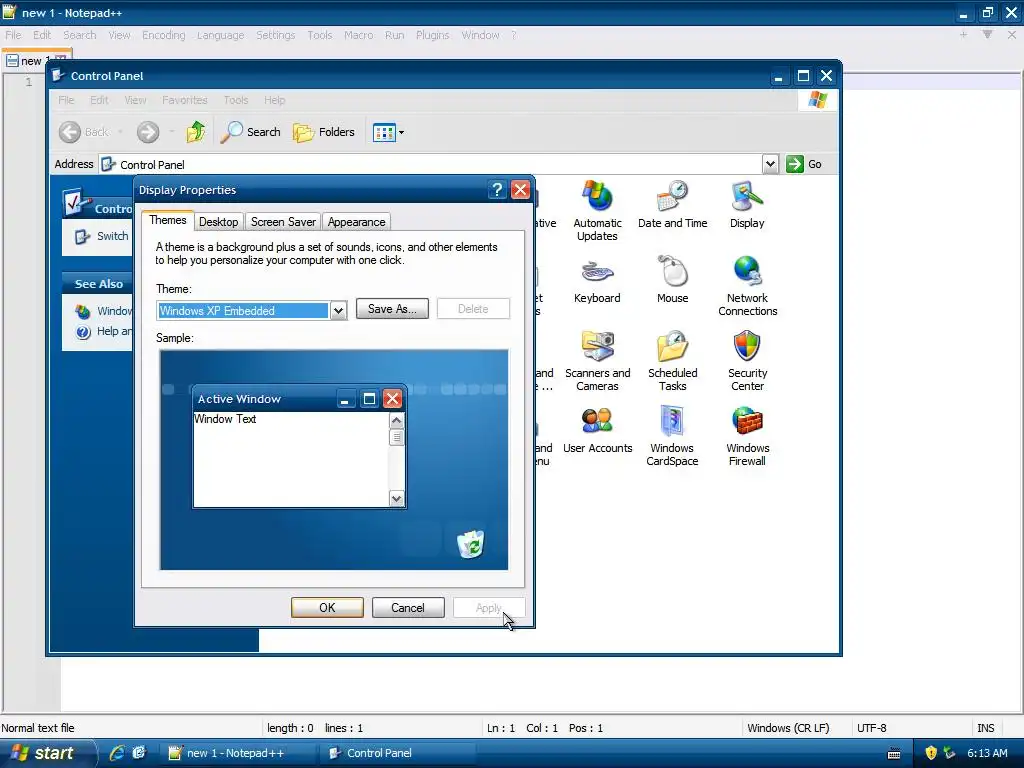Open Notepad++ Macro menu
This screenshot has width=1024, height=768.
(359, 35)
